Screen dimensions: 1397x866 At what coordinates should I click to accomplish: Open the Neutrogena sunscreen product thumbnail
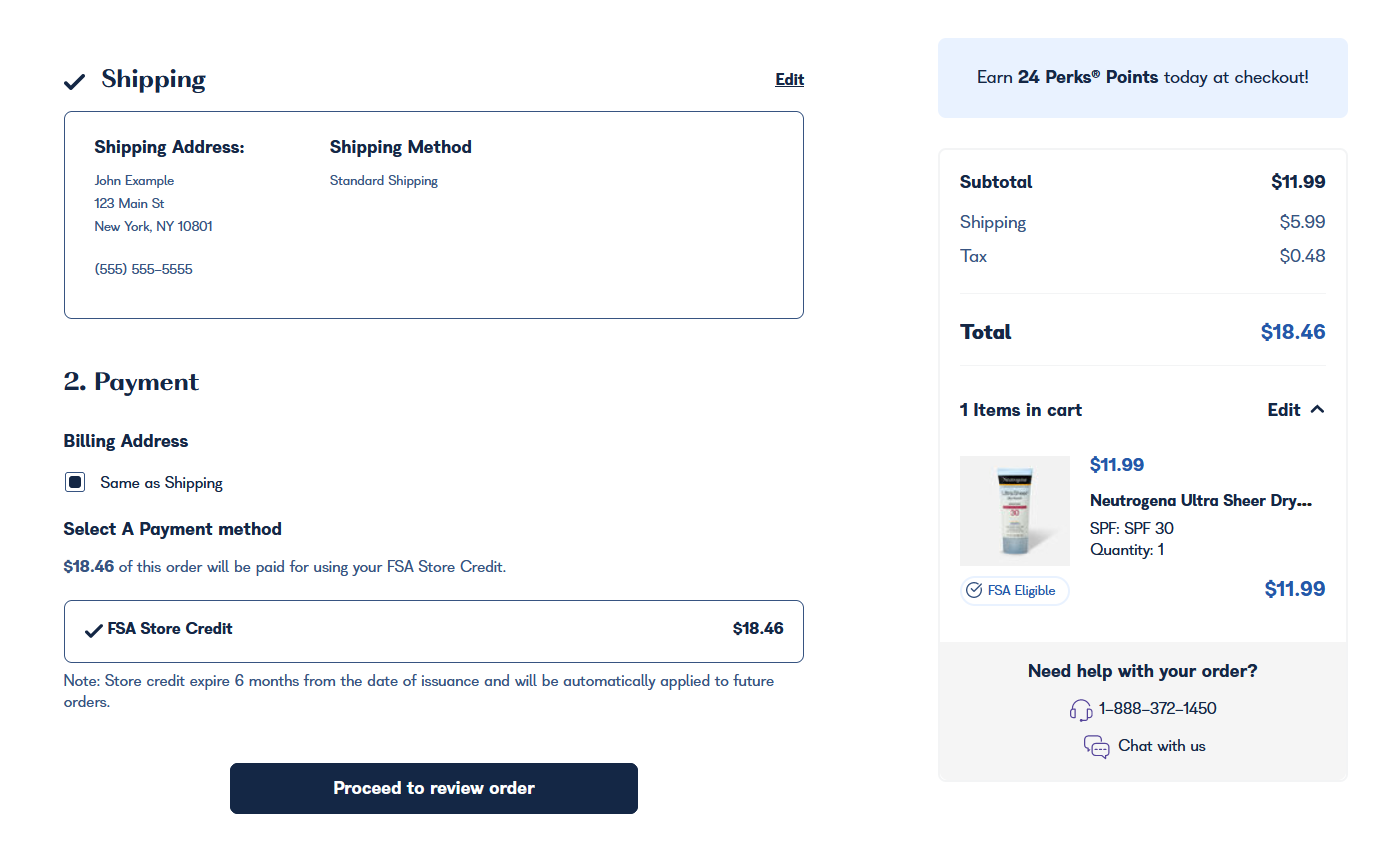1014,511
